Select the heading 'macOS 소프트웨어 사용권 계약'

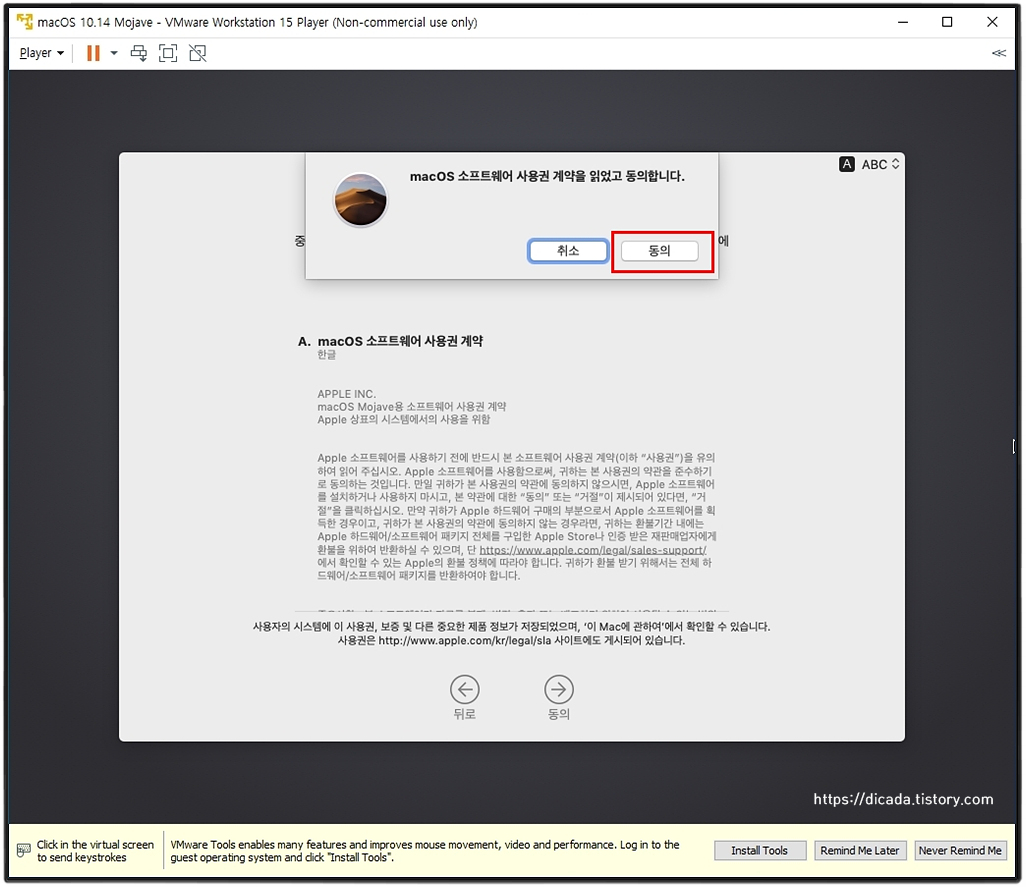click(x=400, y=341)
